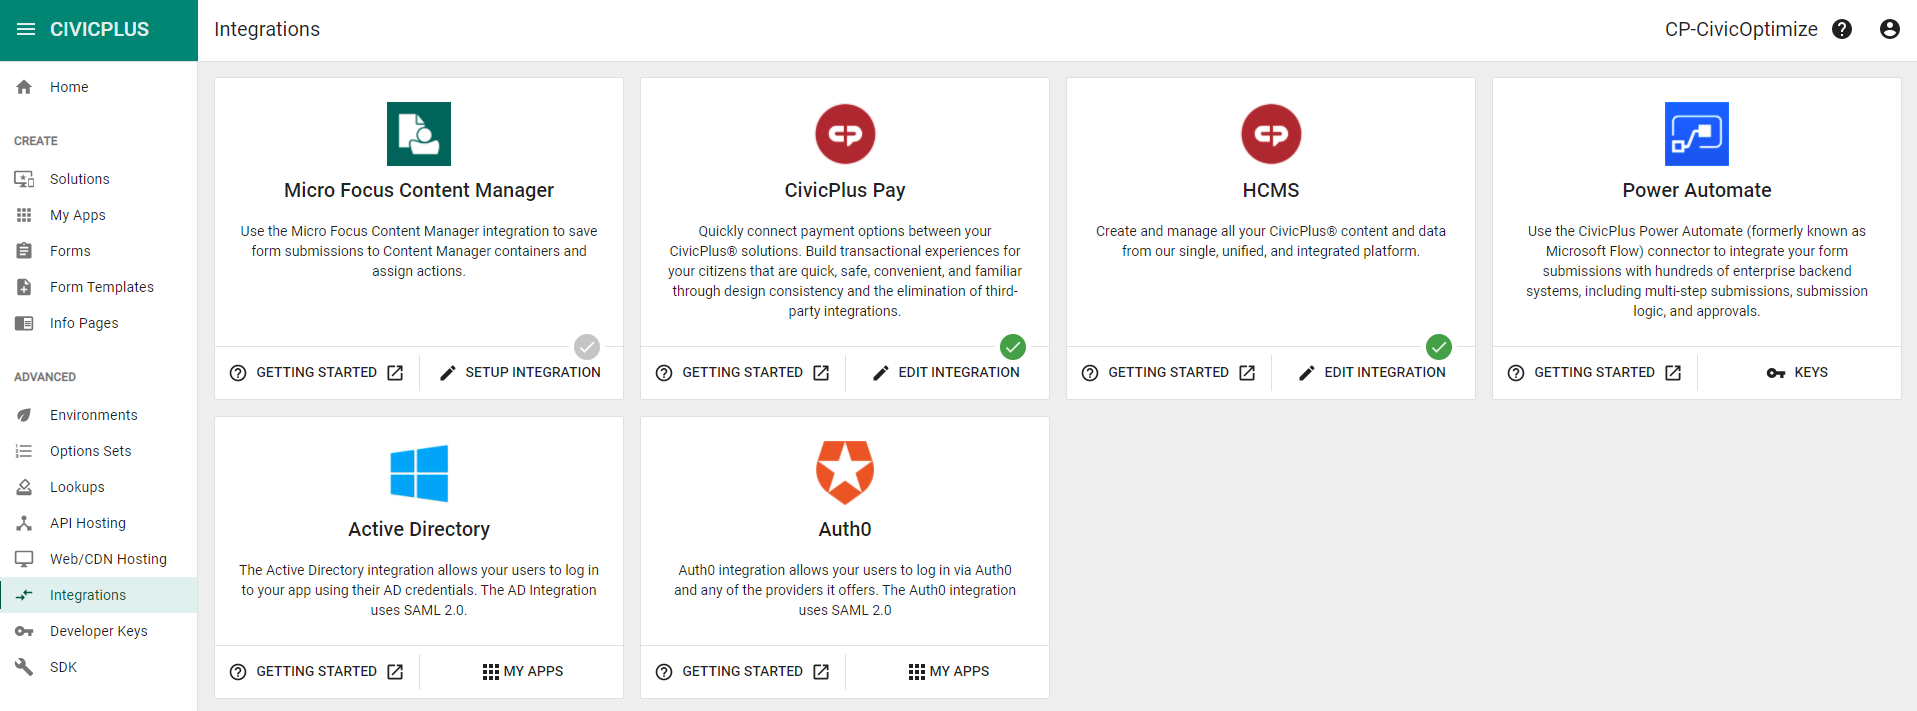Click My Apps on Auth0 card
This screenshot has width=1917, height=711.
(947, 672)
